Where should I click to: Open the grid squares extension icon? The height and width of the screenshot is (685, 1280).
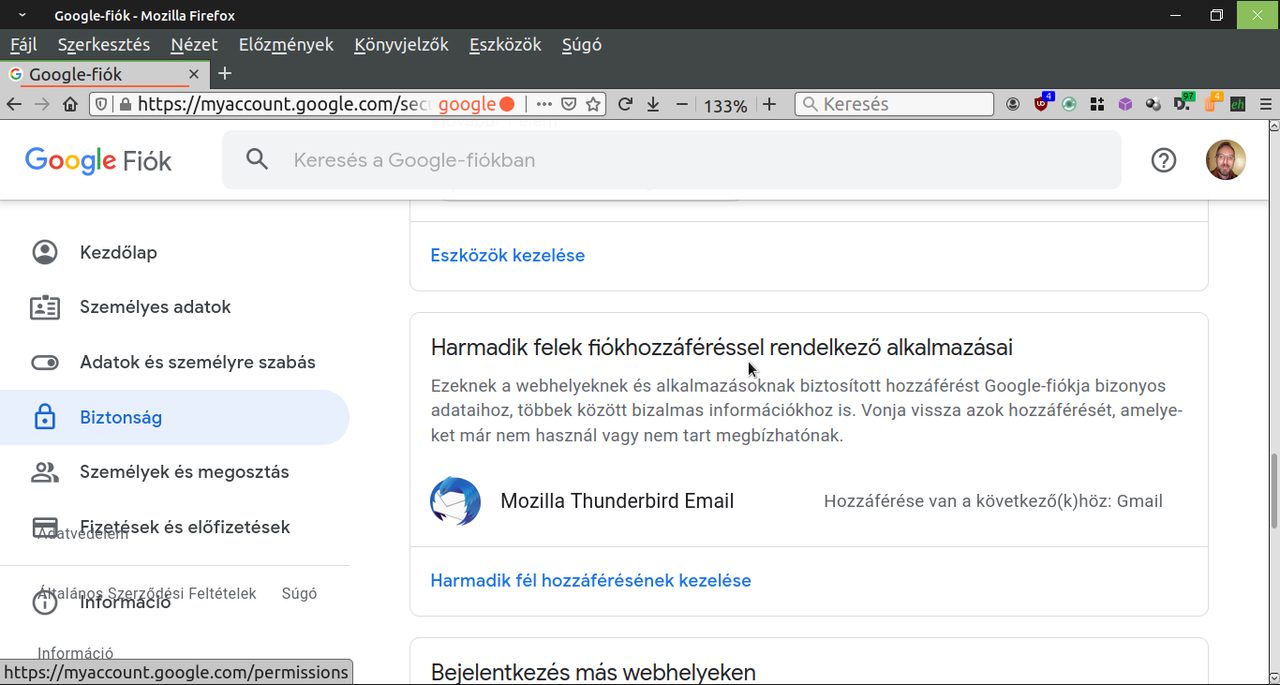[1097, 104]
